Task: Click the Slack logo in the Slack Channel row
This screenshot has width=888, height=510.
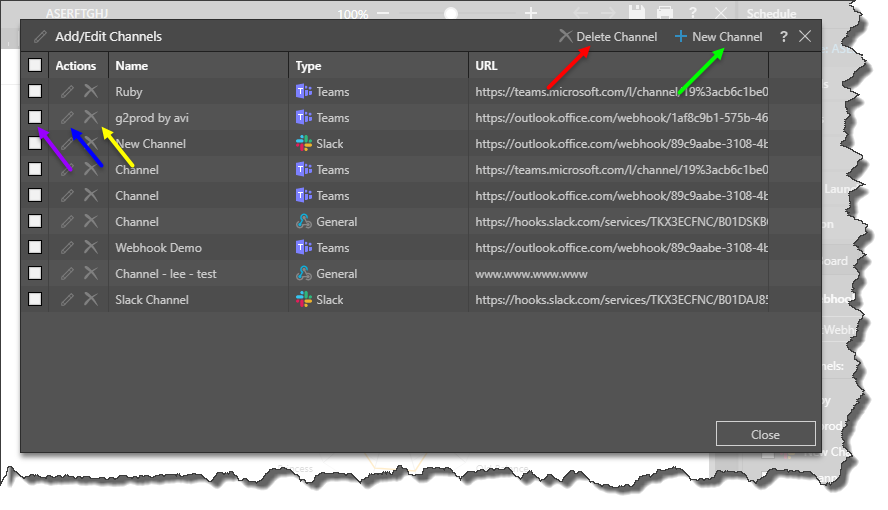Action: click(304, 299)
